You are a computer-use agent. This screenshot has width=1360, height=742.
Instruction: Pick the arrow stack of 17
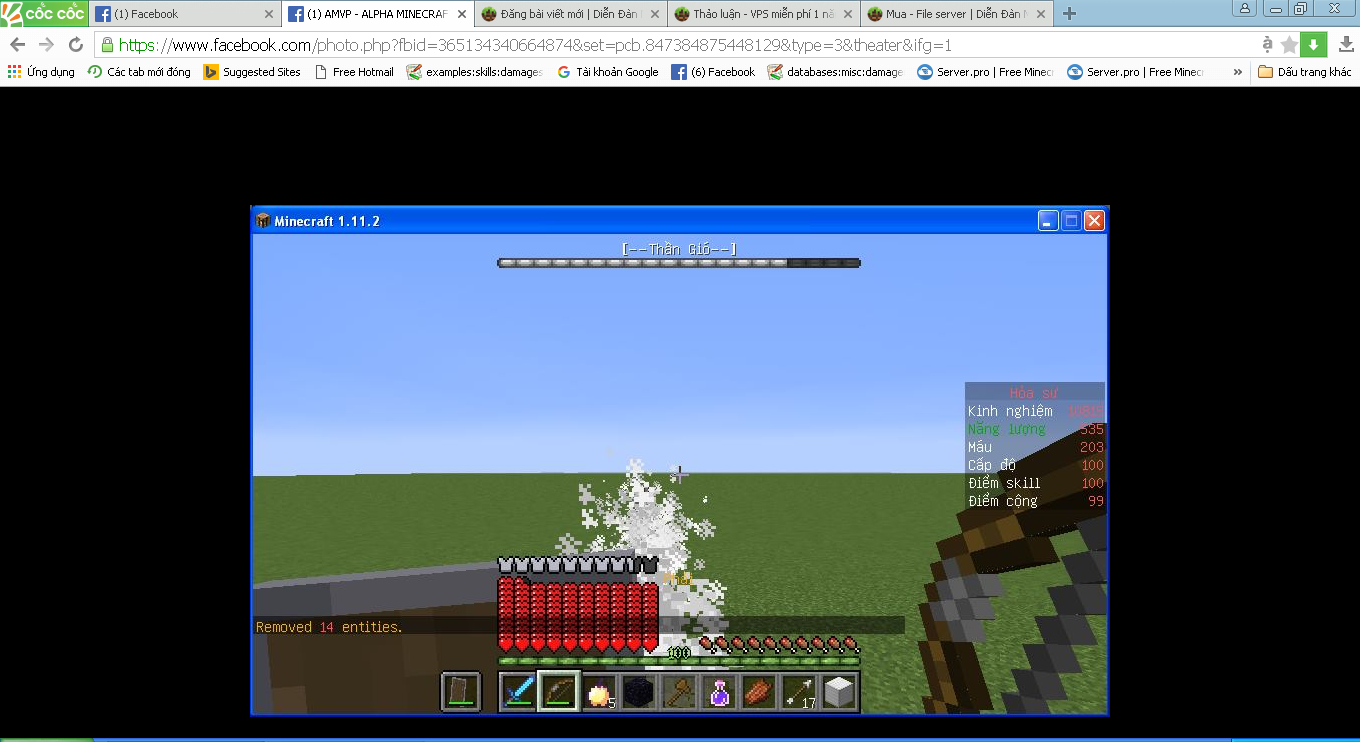pyautogui.click(x=799, y=691)
